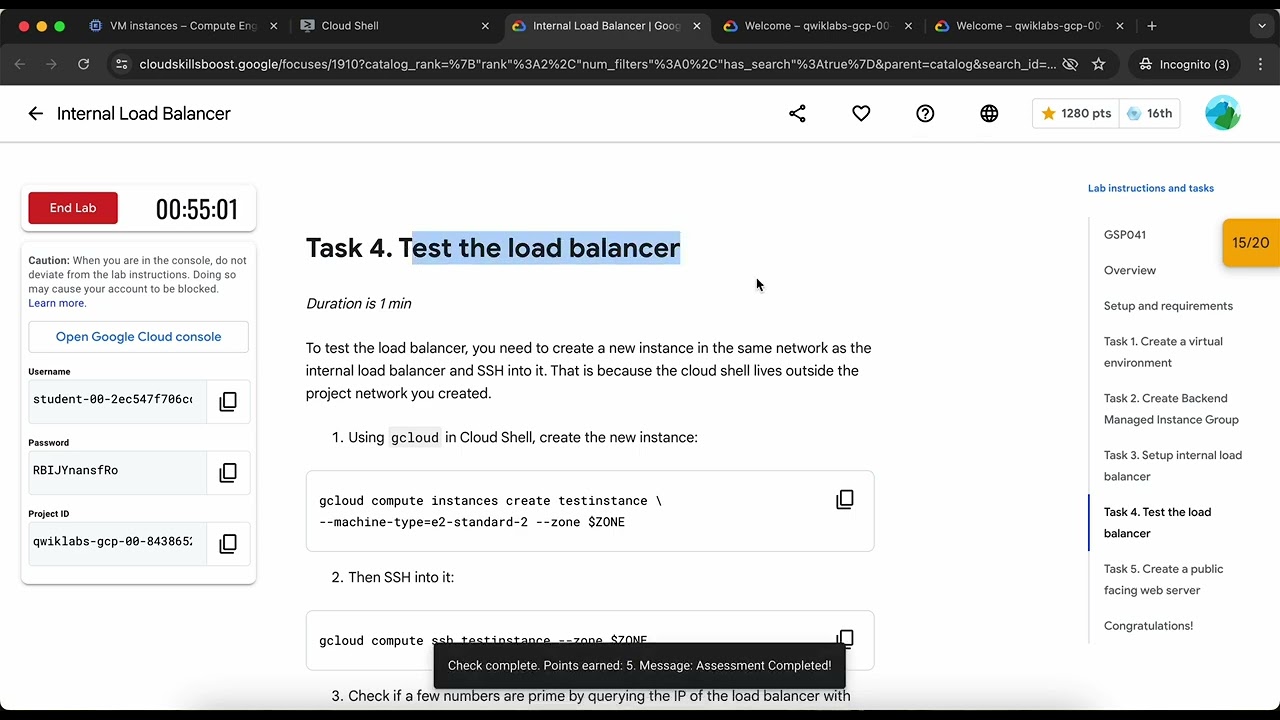Screen dimensions: 1280x720
Task: Copy the gcloud instances create command
Action: click(845, 499)
